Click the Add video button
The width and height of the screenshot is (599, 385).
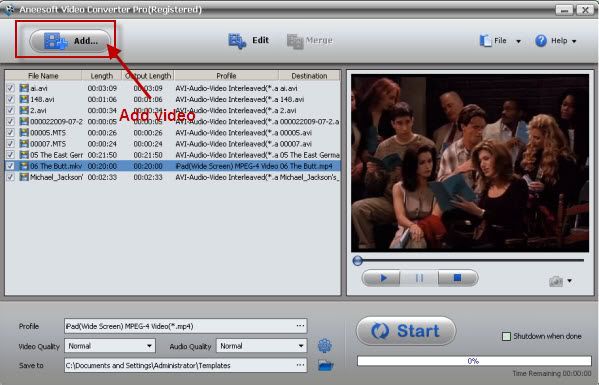tap(70, 40)
